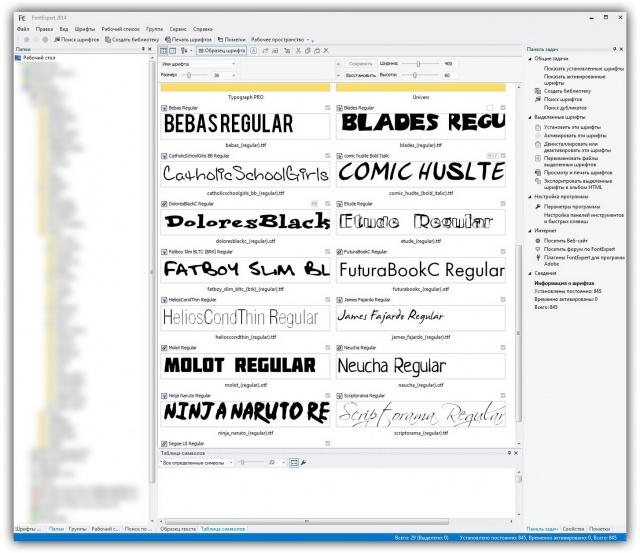The image size is (640, 553).
Task: Check the Bebas Regular font checkbox
Action: 327,108
